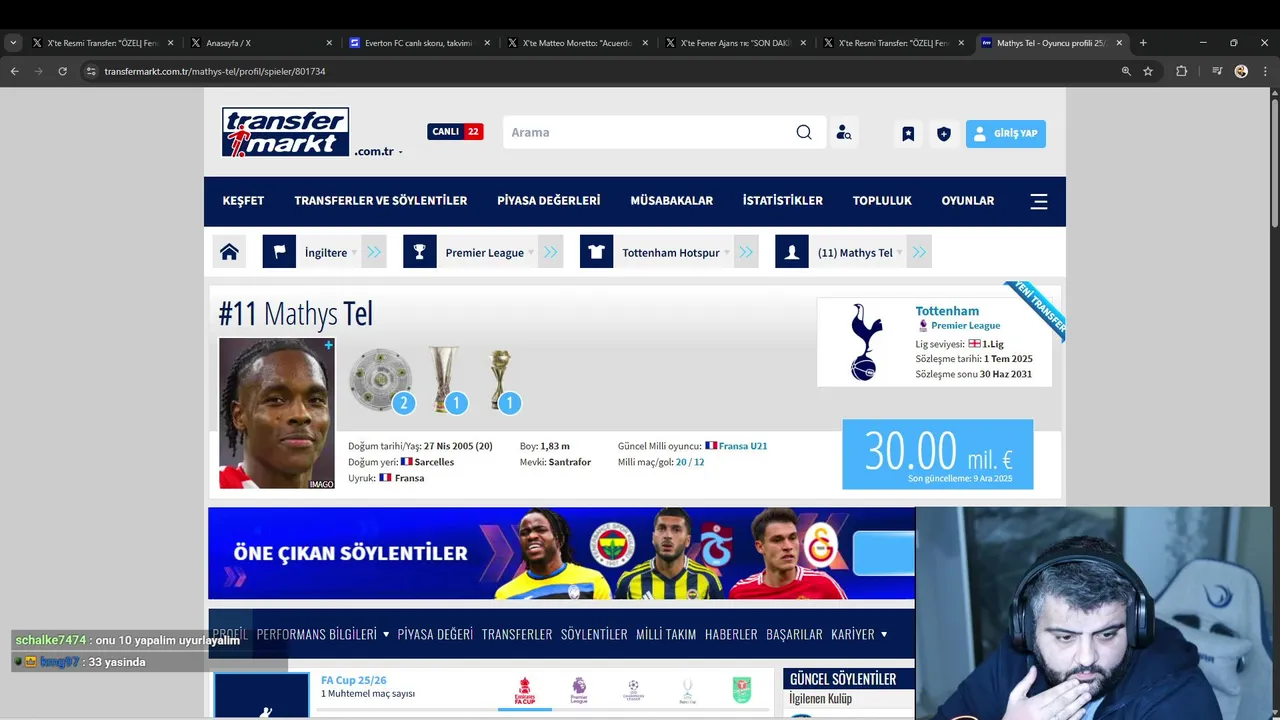Click the silver cup trophy icon

[x=444, y=379]
